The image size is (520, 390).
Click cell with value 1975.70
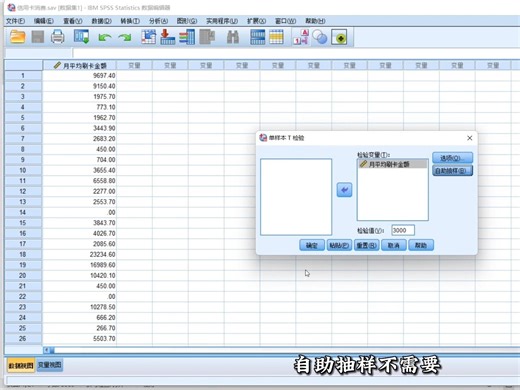point(80,97)
